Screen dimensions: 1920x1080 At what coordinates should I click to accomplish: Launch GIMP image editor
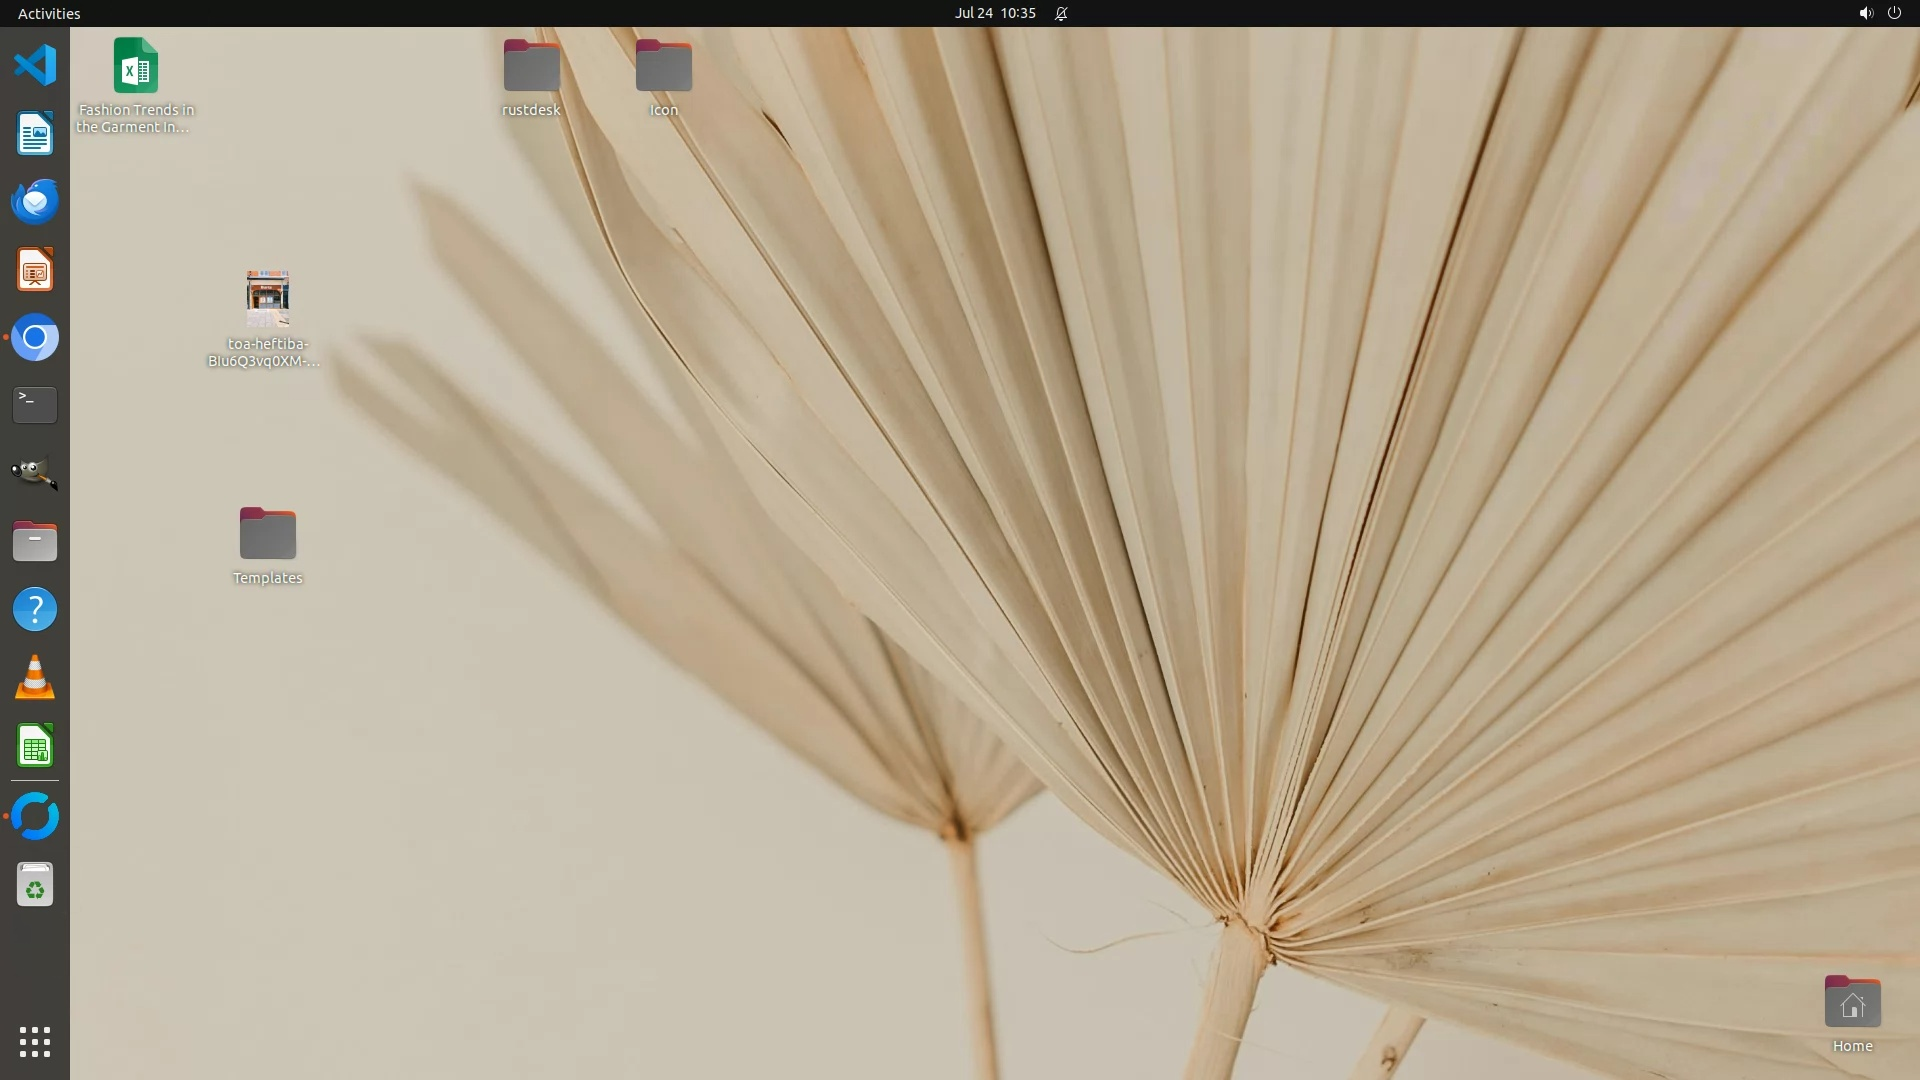(x=35, y=473)
